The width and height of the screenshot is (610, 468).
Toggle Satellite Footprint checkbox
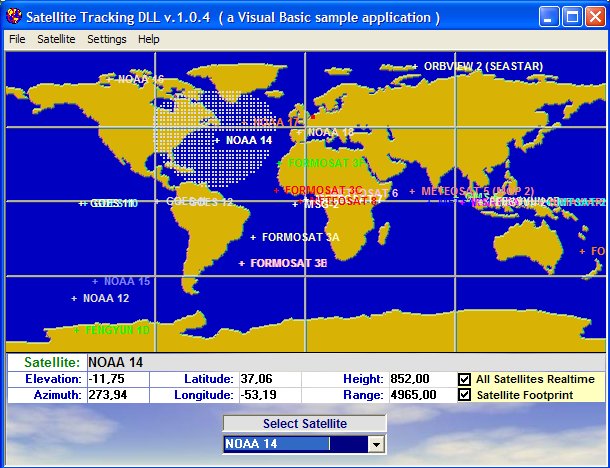click(x=464, y=395)
